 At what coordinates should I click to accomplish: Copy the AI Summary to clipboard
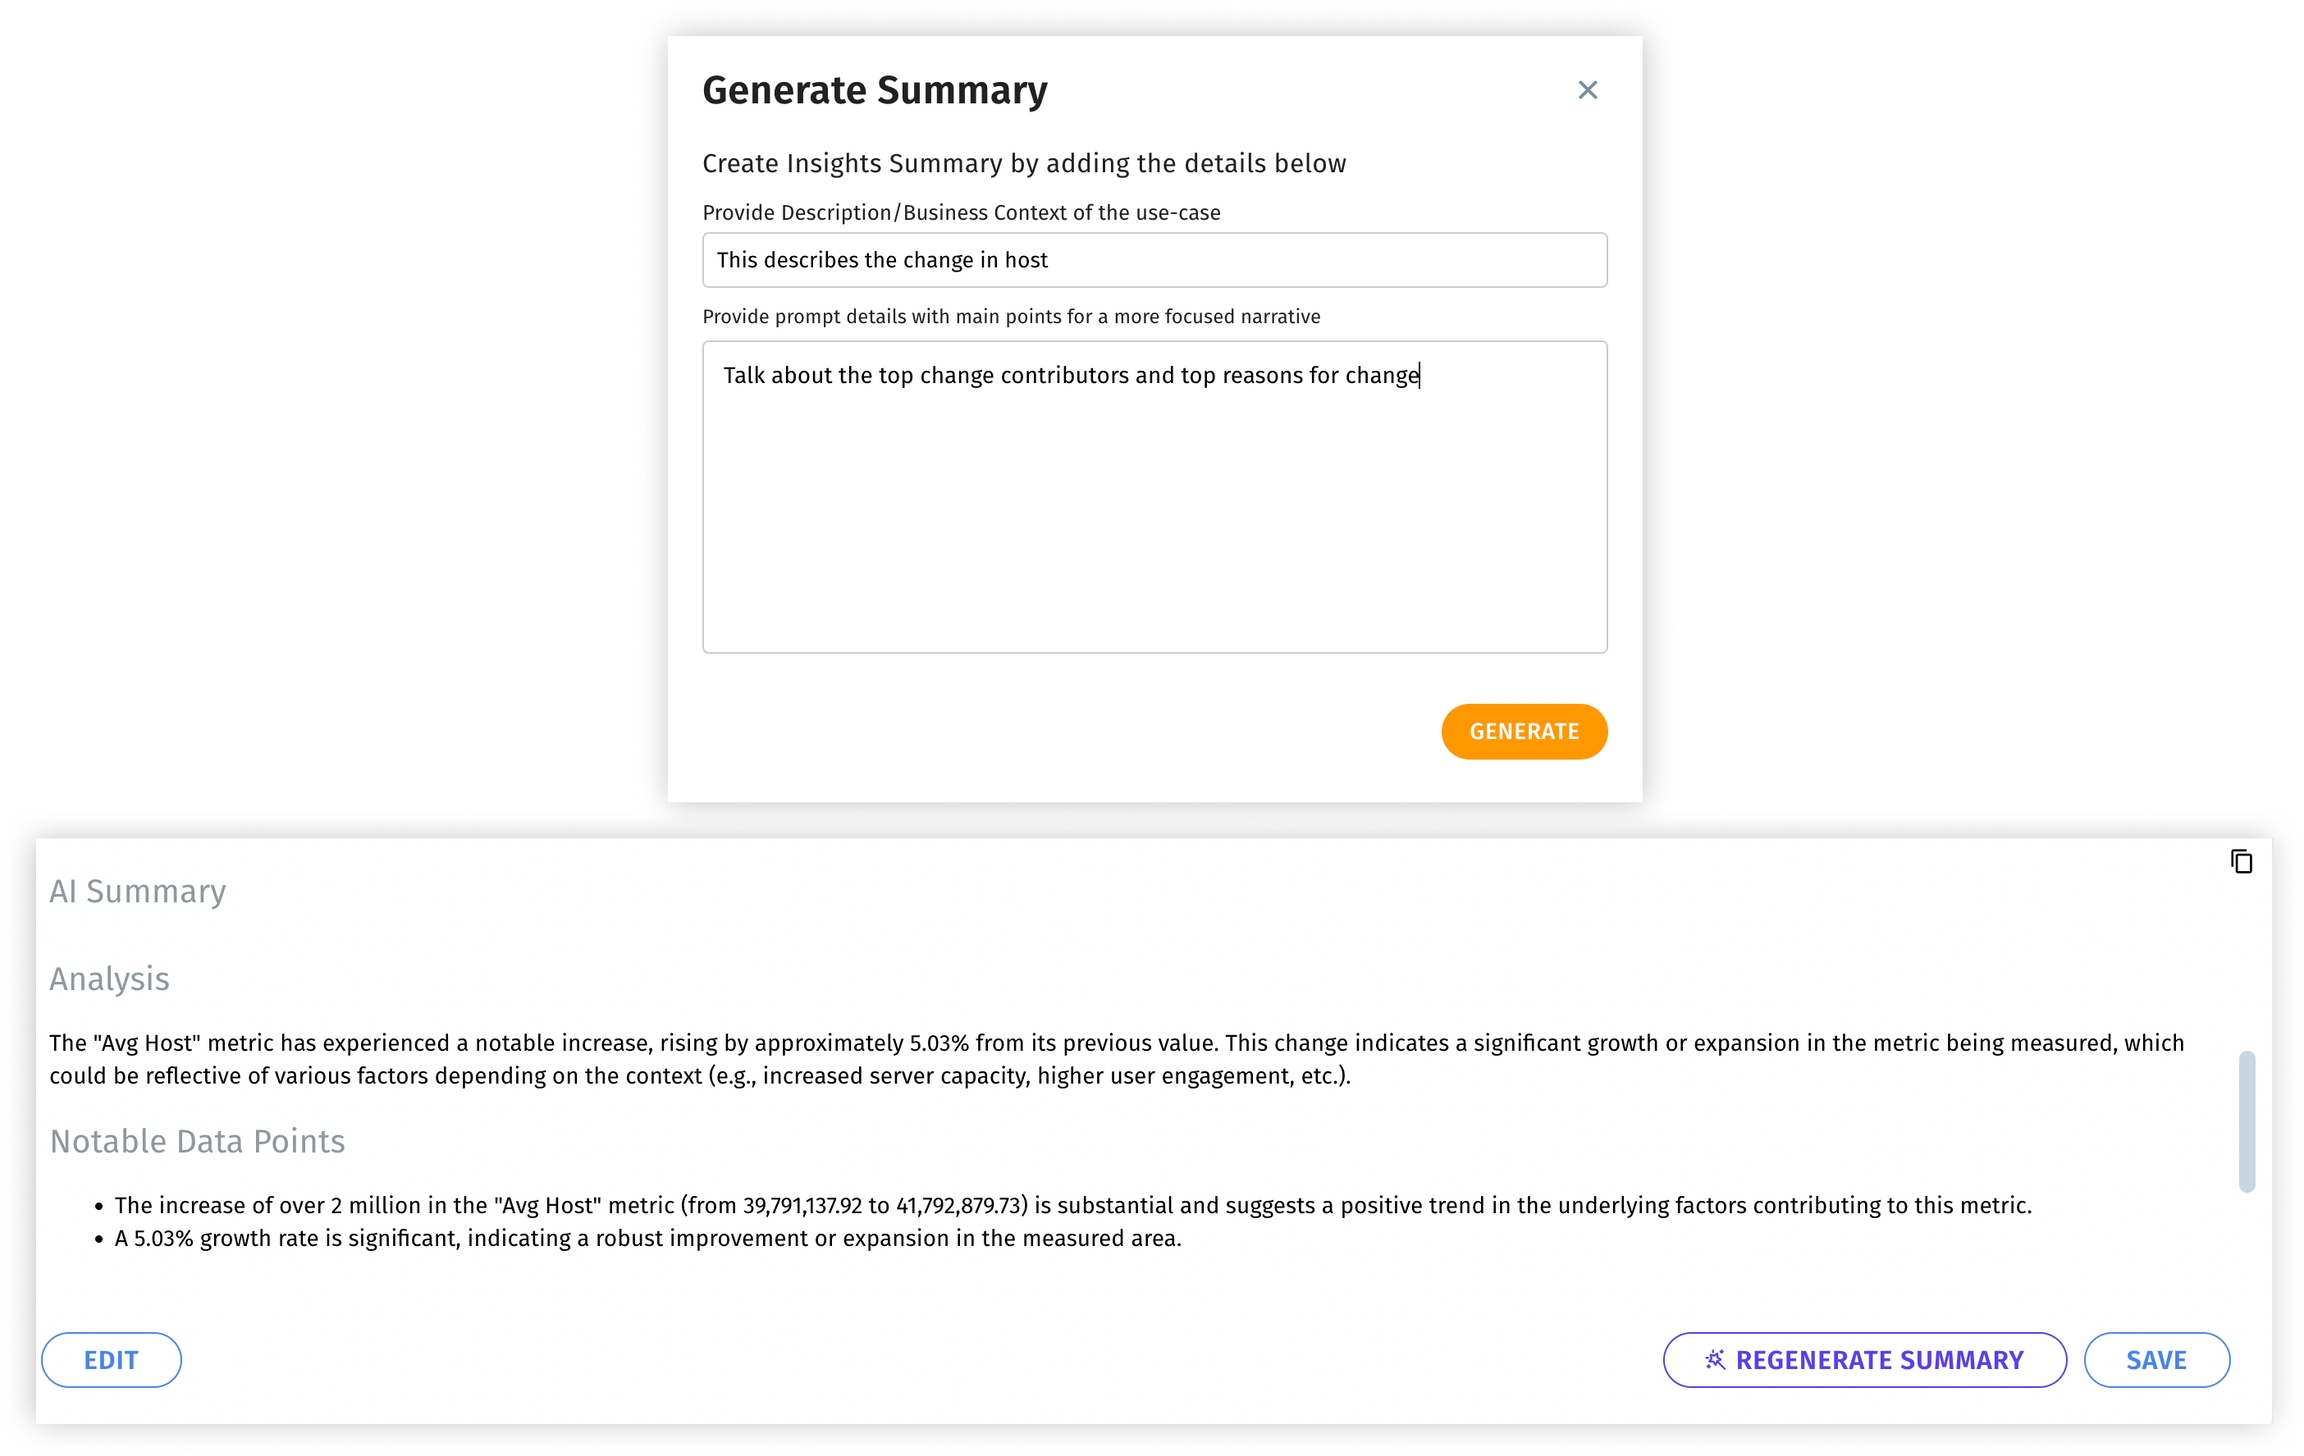[x=2241, y=861]
